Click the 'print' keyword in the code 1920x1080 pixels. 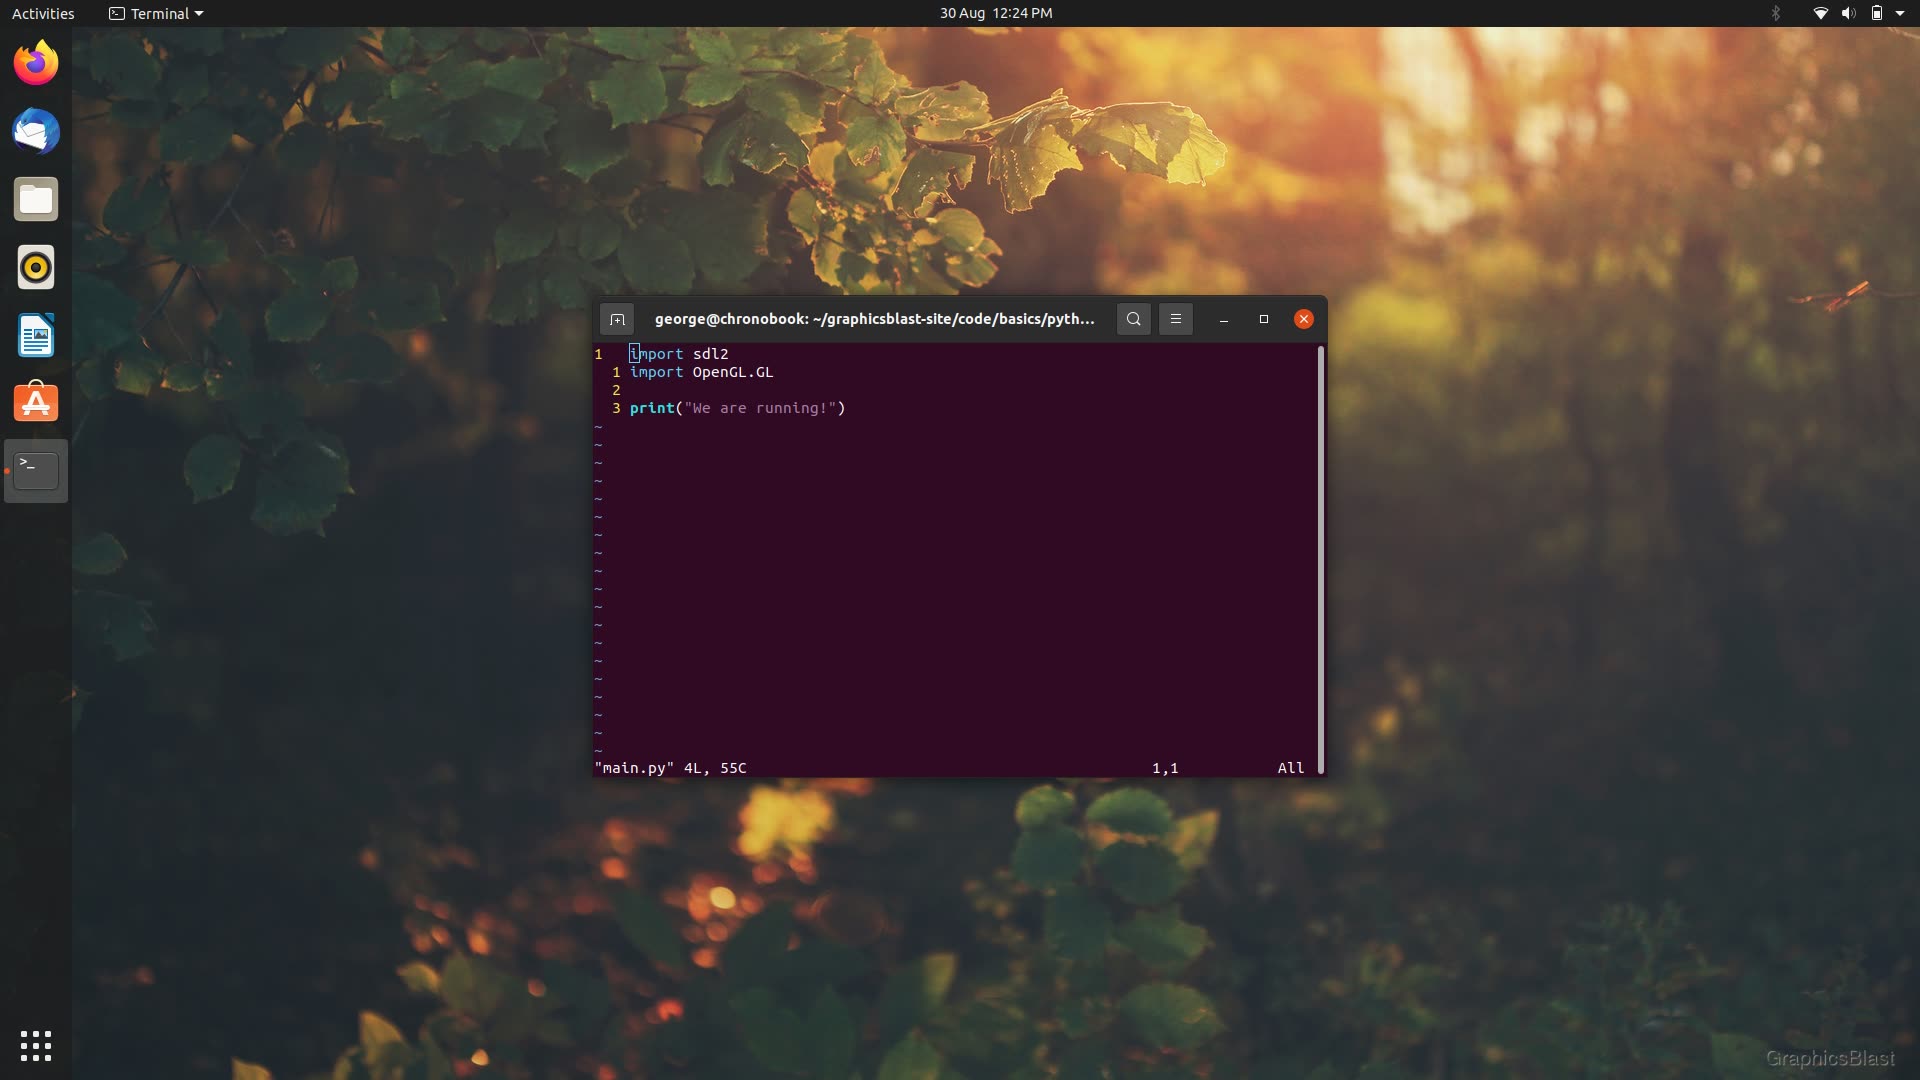pos(652,408)
